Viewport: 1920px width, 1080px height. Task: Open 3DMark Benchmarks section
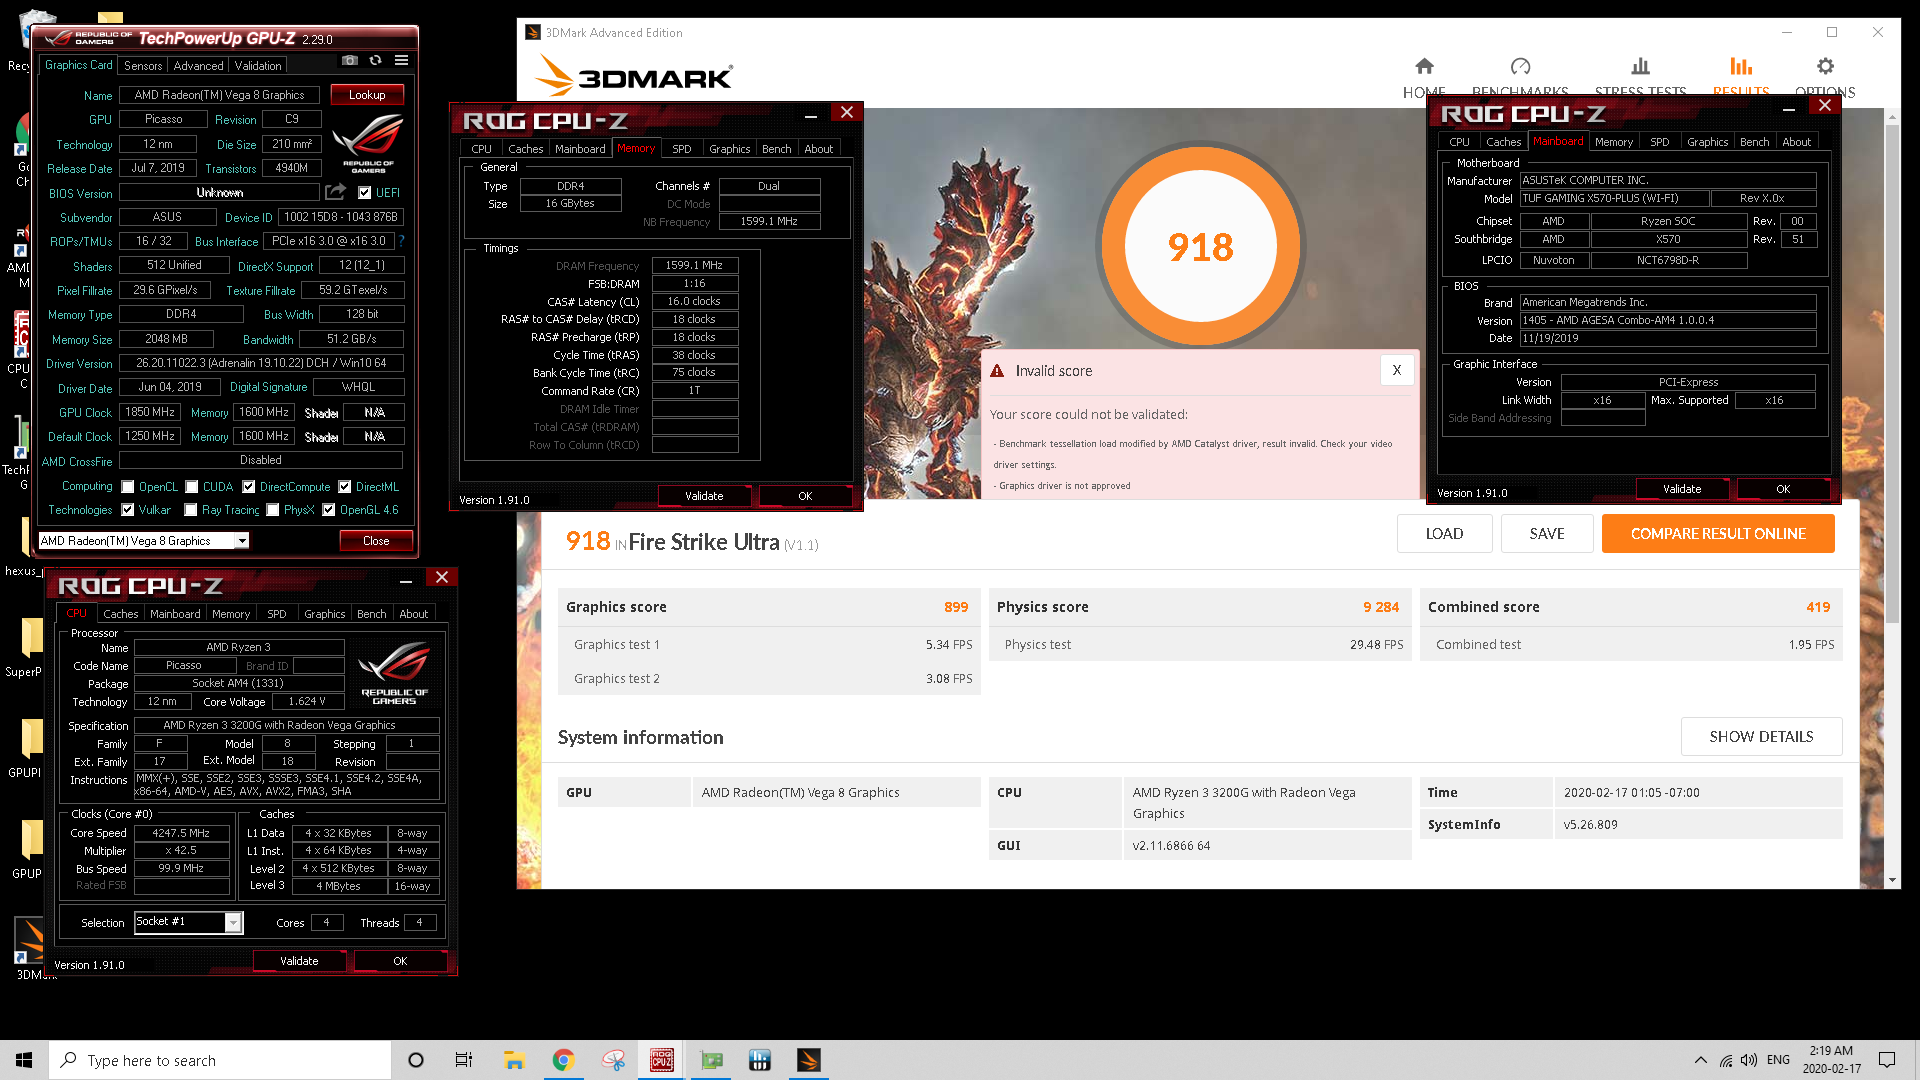tap(1520, 77)
